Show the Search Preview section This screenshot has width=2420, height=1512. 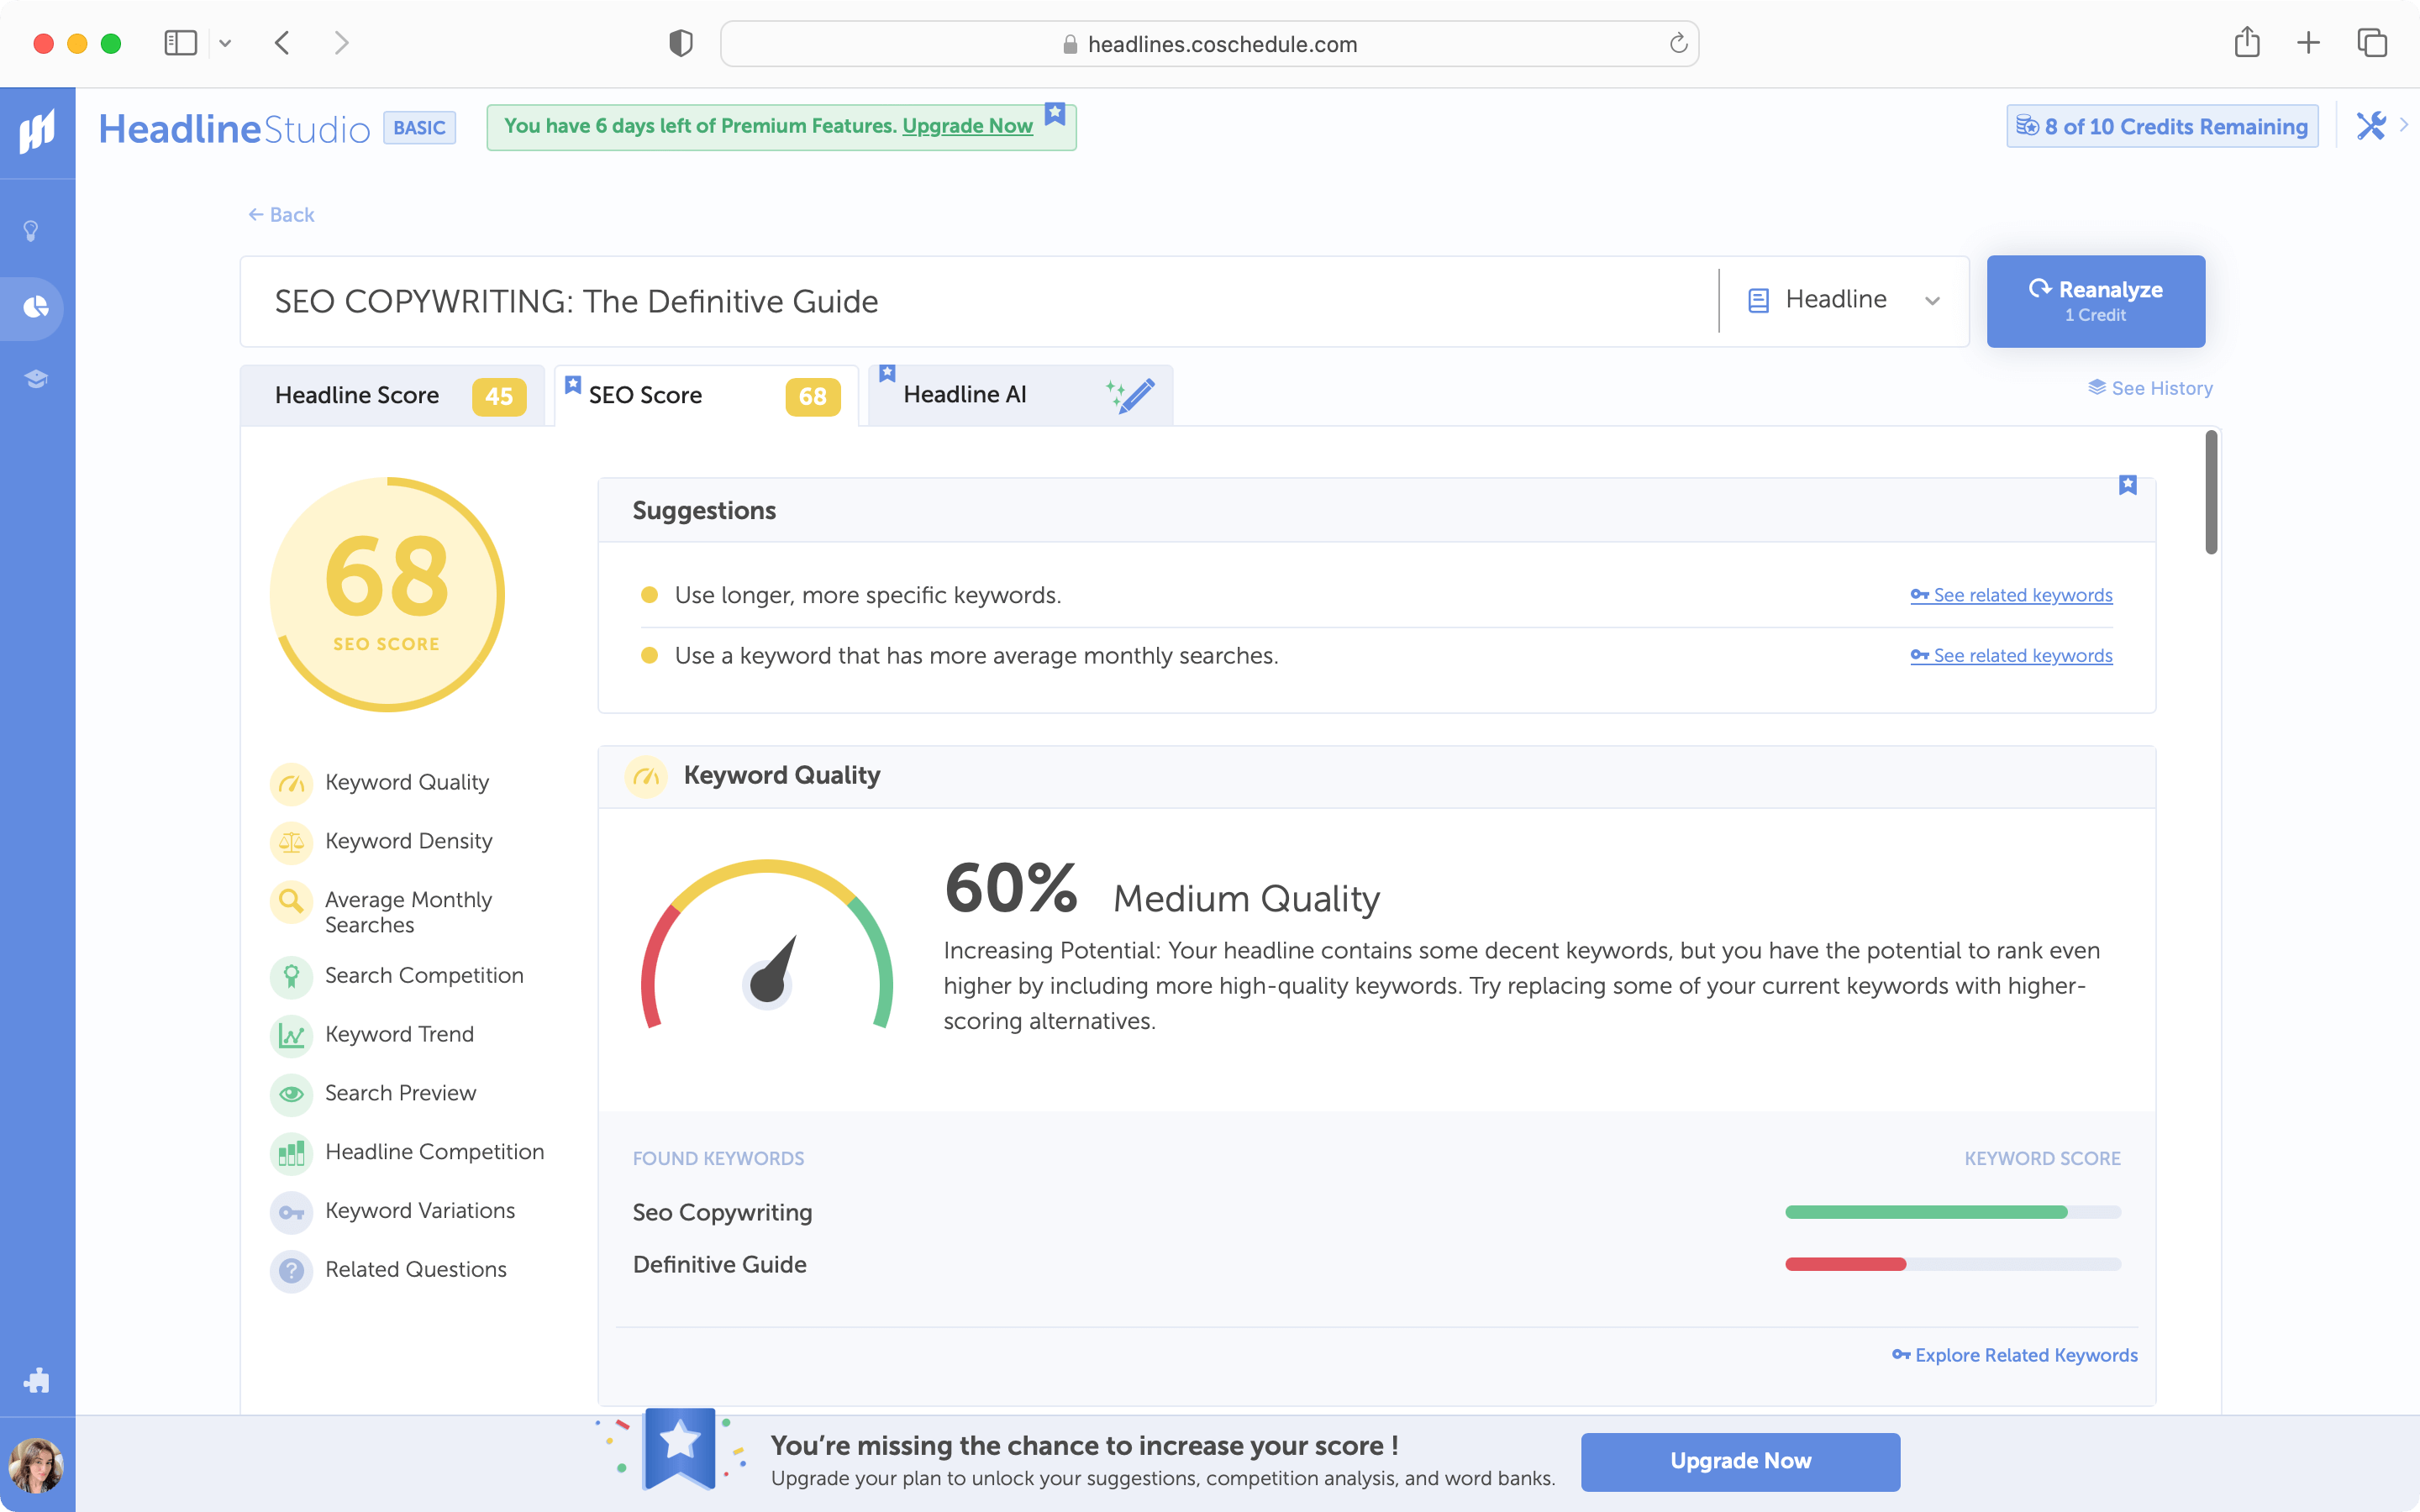coord(373,1093)
